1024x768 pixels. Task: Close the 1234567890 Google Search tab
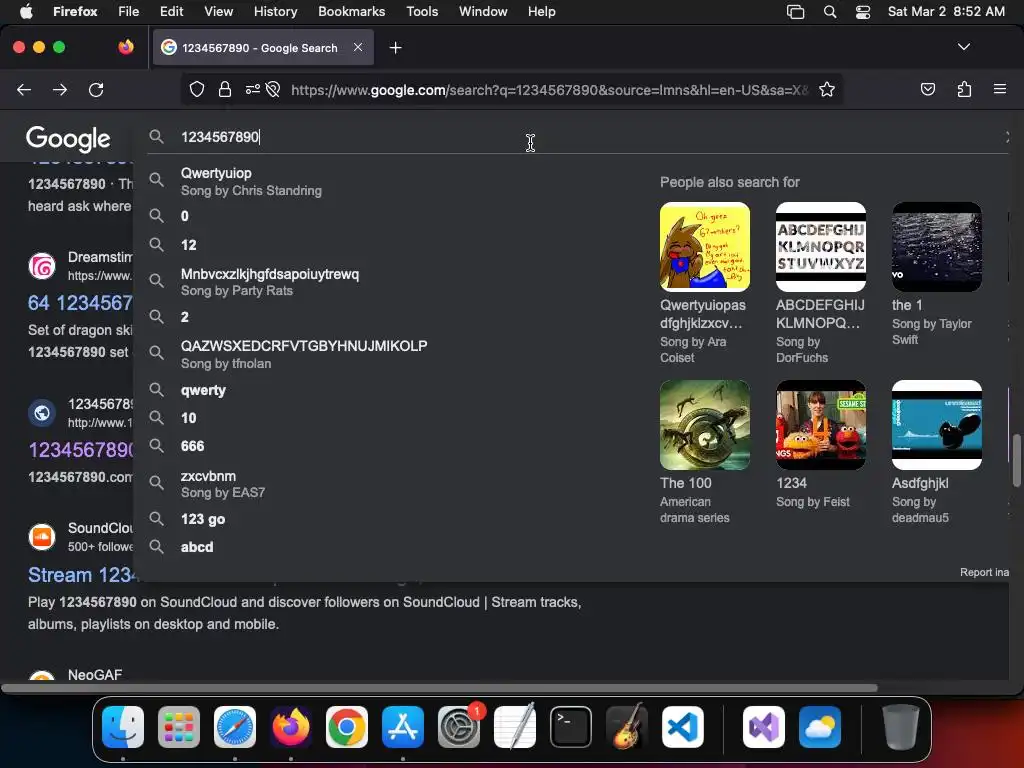pos(358,47)
